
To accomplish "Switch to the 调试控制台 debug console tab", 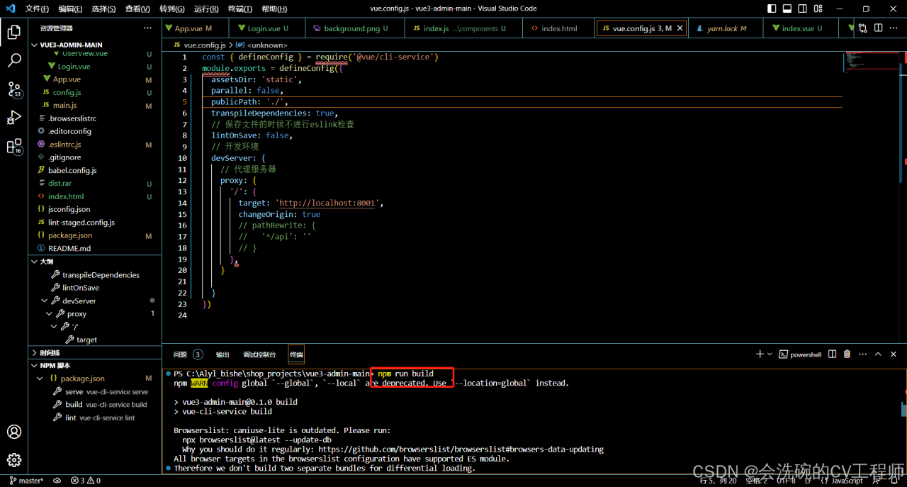I will point(260,355).
